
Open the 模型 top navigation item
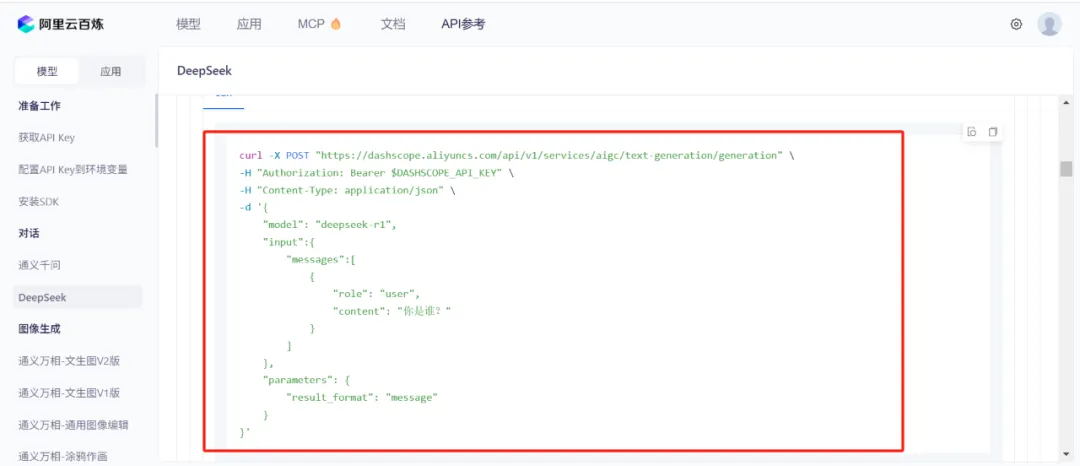pos(188,24)
